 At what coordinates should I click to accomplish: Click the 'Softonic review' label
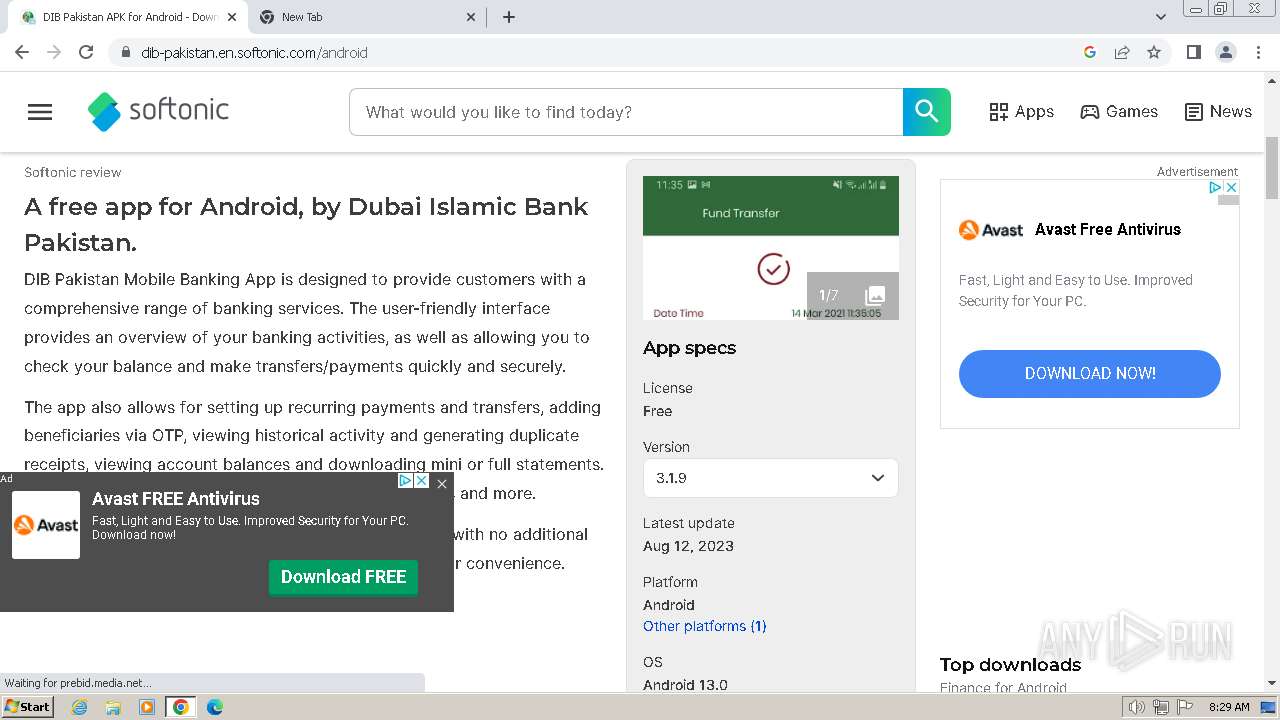coord(73,172)
